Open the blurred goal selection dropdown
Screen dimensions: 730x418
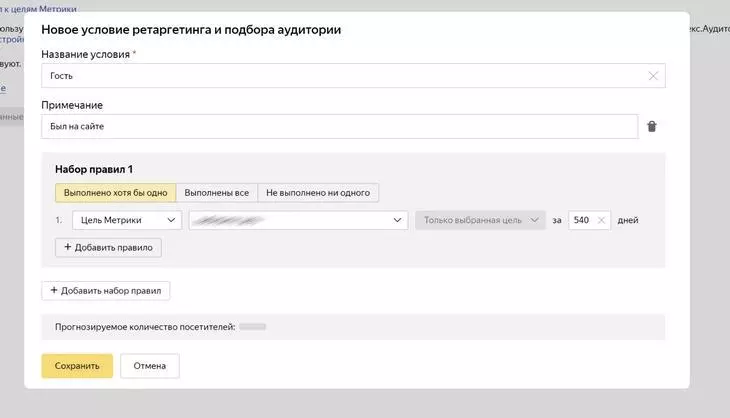click(298, 220)
